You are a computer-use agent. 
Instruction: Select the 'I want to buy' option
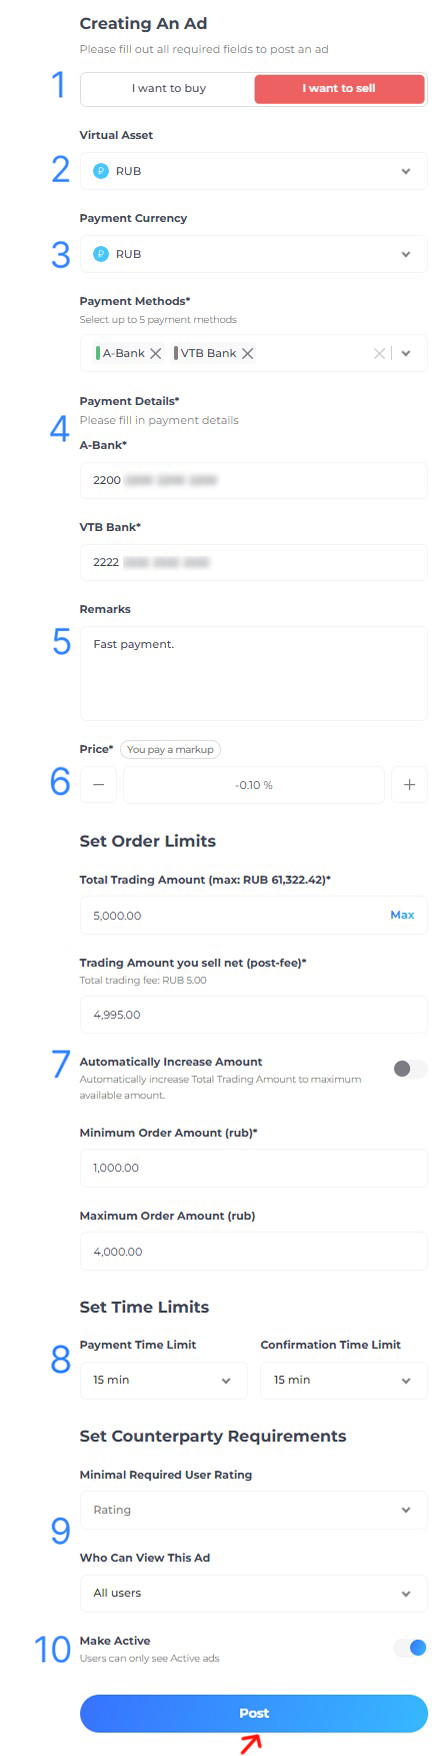point(168,88)
